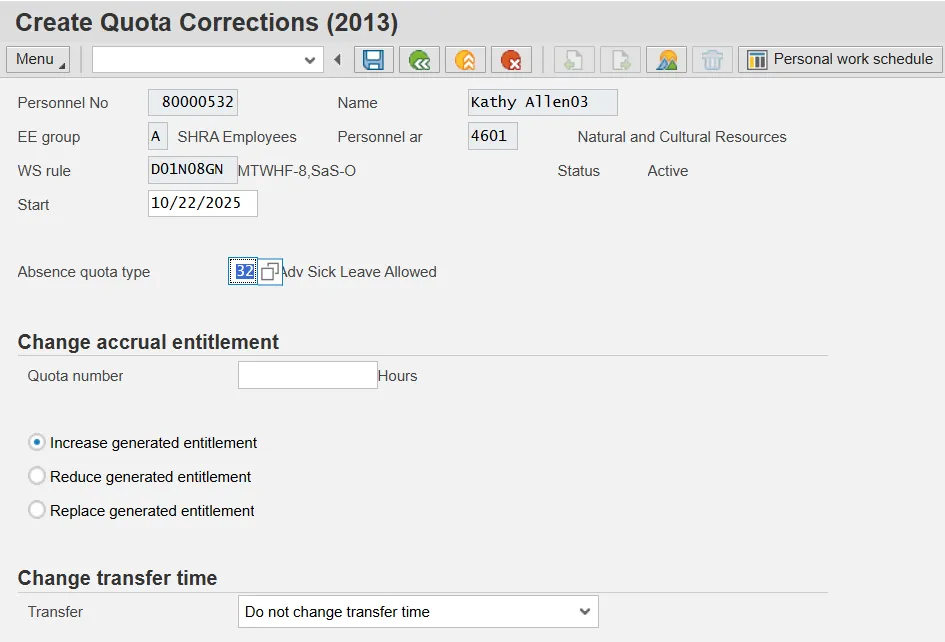Screen dimensions: 945x642
Task: Click the collapse arrow beside command field
Action: tap(338, 60)
